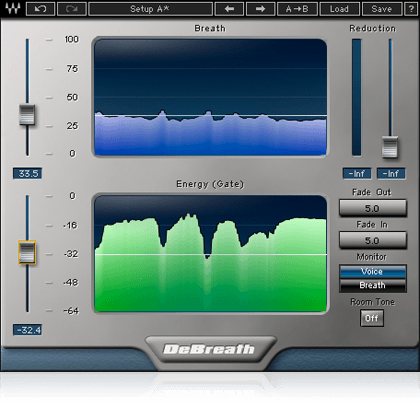Click the Reduction fader handle
Image resolution: width=420 pixels, height=402 pixels.
click(390, 147)
